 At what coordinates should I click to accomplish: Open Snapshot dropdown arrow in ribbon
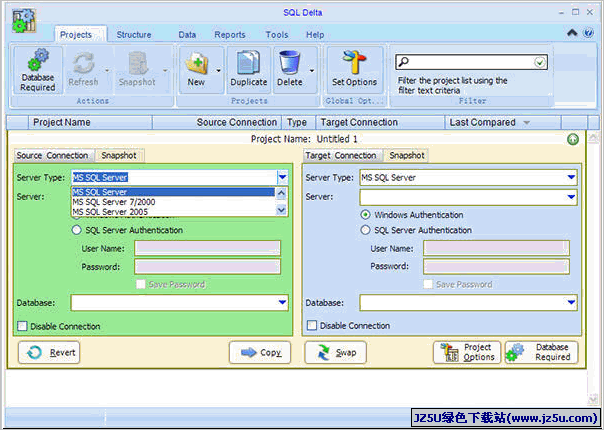(x=165, y=71)
